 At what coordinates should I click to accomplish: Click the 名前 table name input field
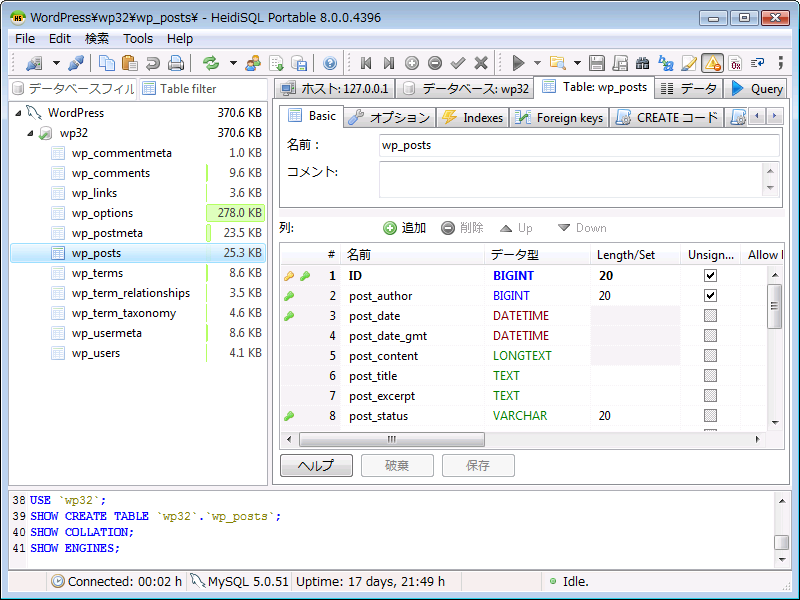(579, 145)
